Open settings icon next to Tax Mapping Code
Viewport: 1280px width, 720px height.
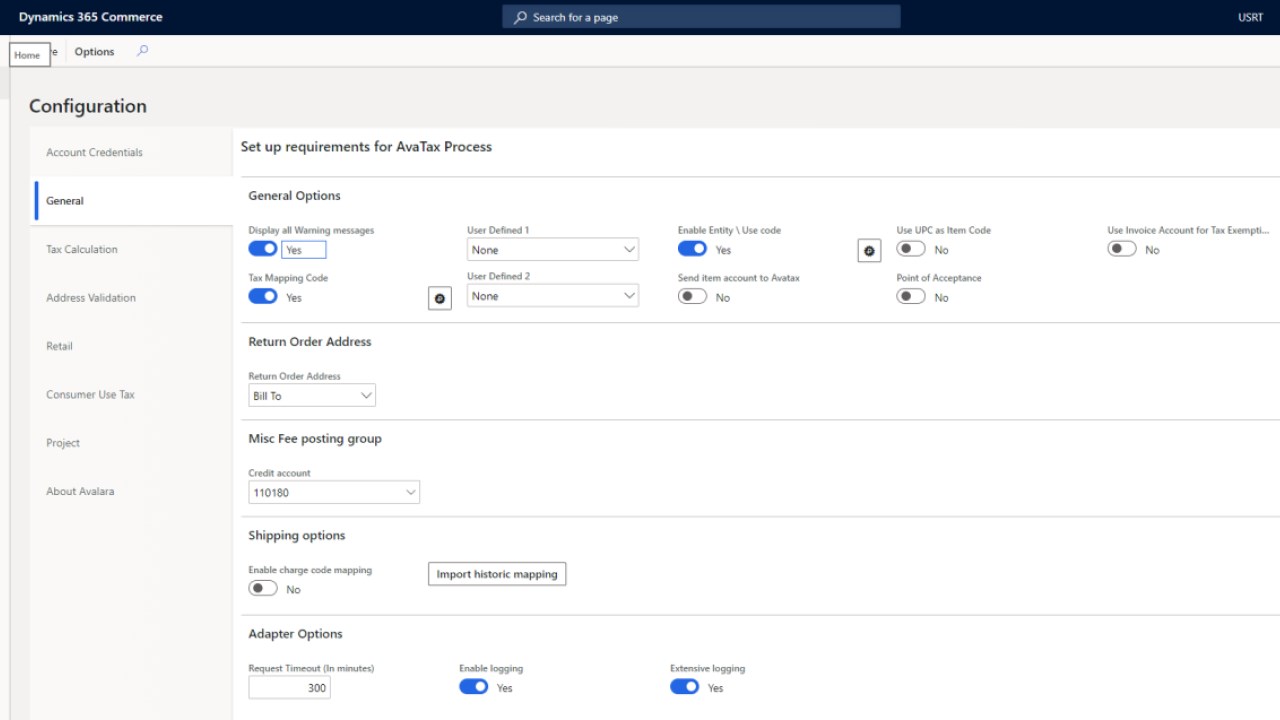(x=440, y=298)
